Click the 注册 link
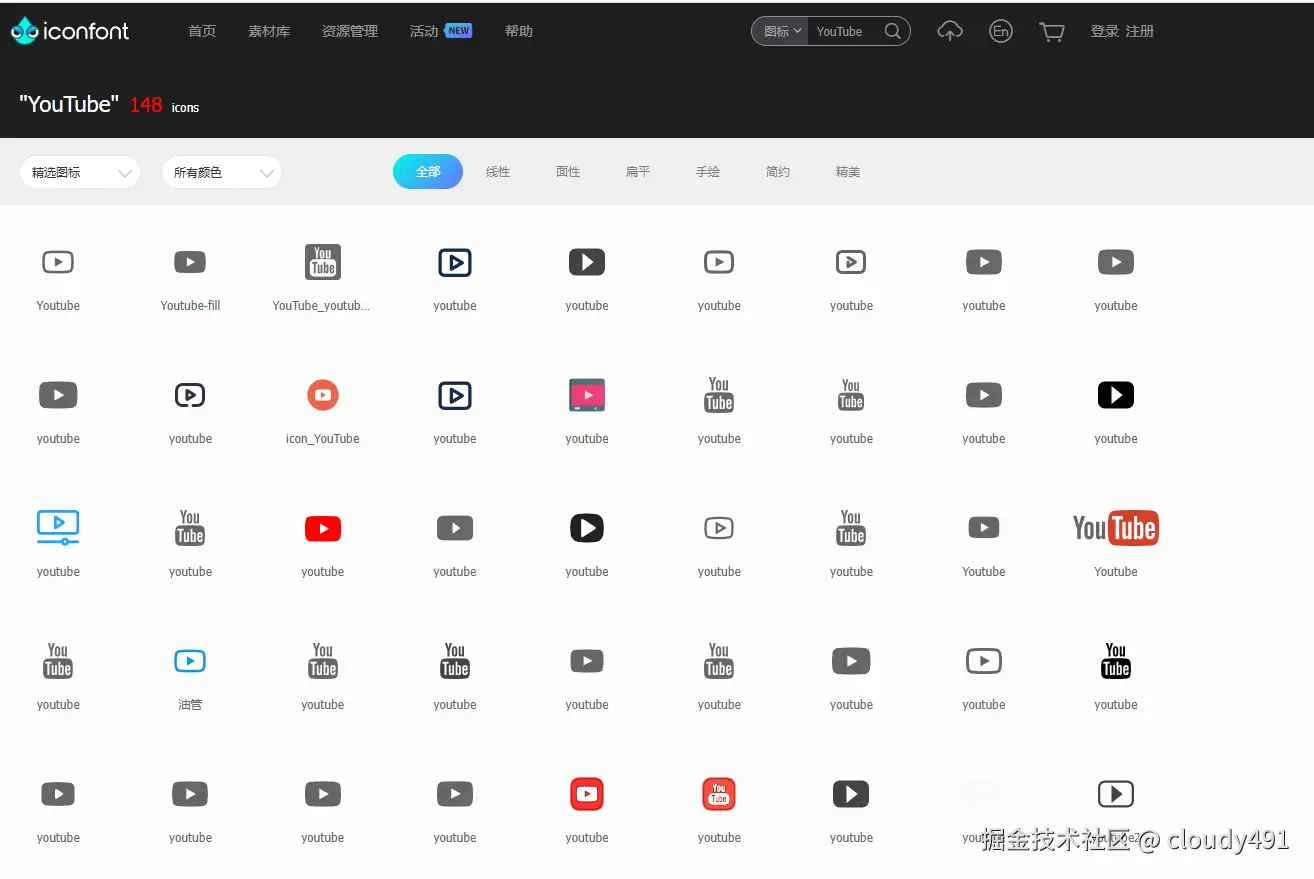This screenshot has height=879, width=1314. [1140, 31]
